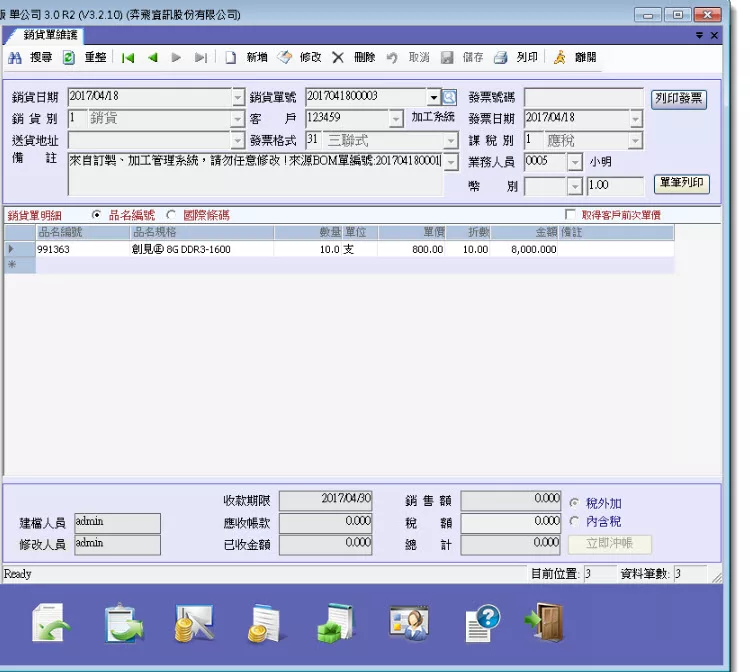
Task: Open the customer contact card icon
Action: click(410, 623)
